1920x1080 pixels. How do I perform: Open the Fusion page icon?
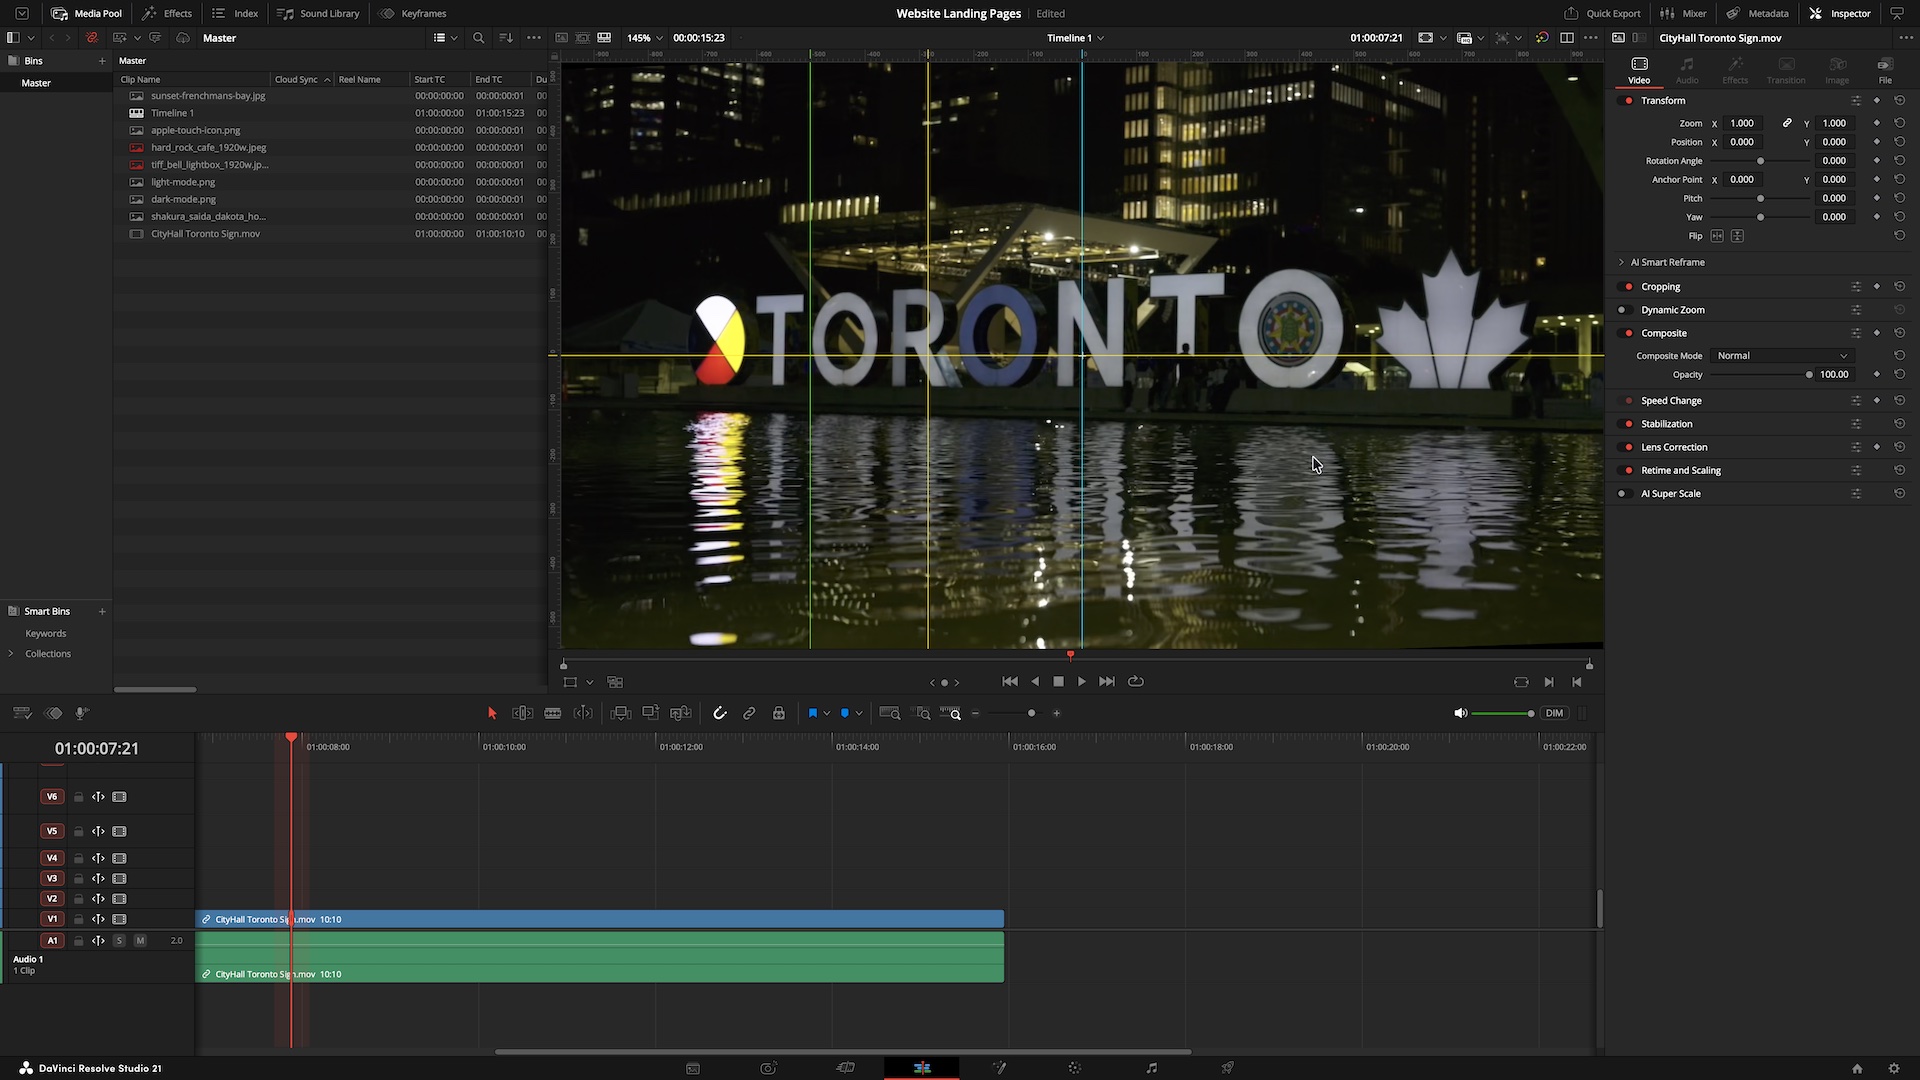coord(999,1068)
